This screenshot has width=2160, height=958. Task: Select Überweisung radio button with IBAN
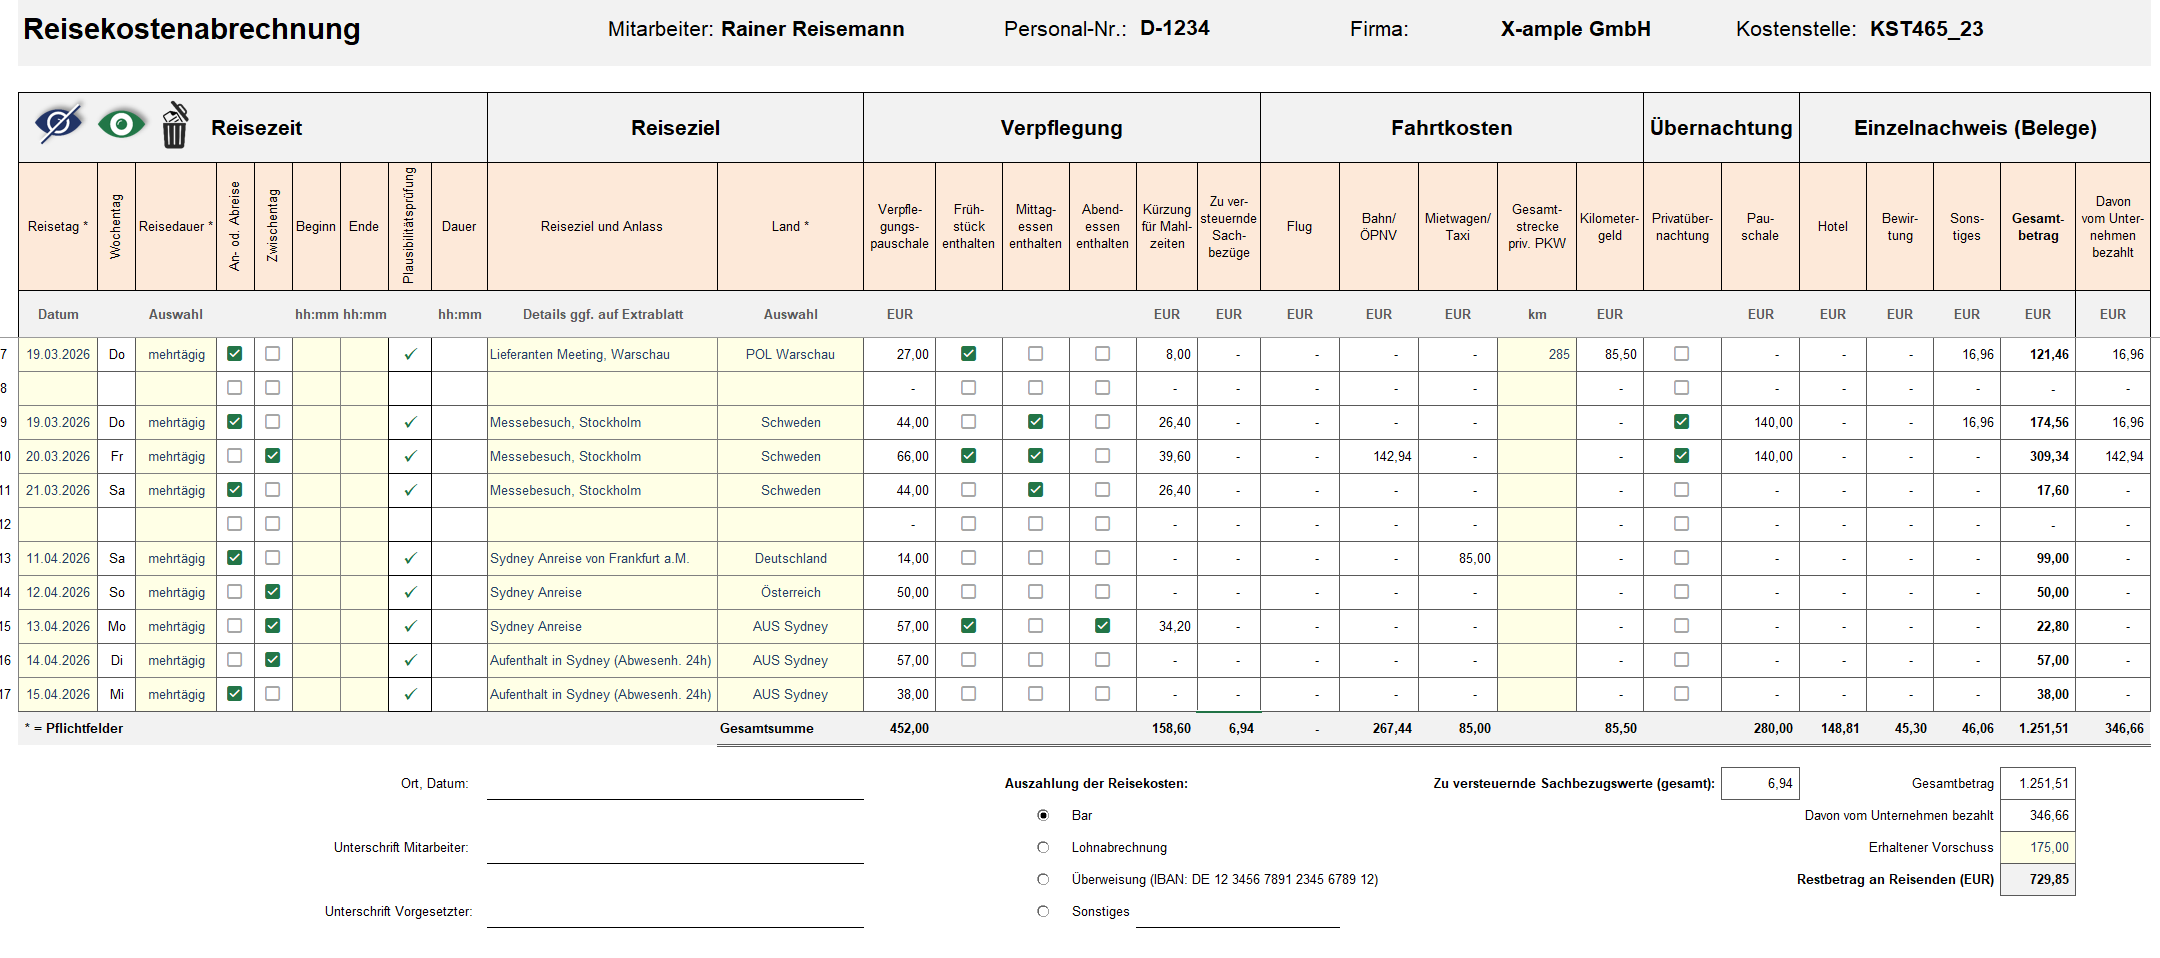point(1043,880)
